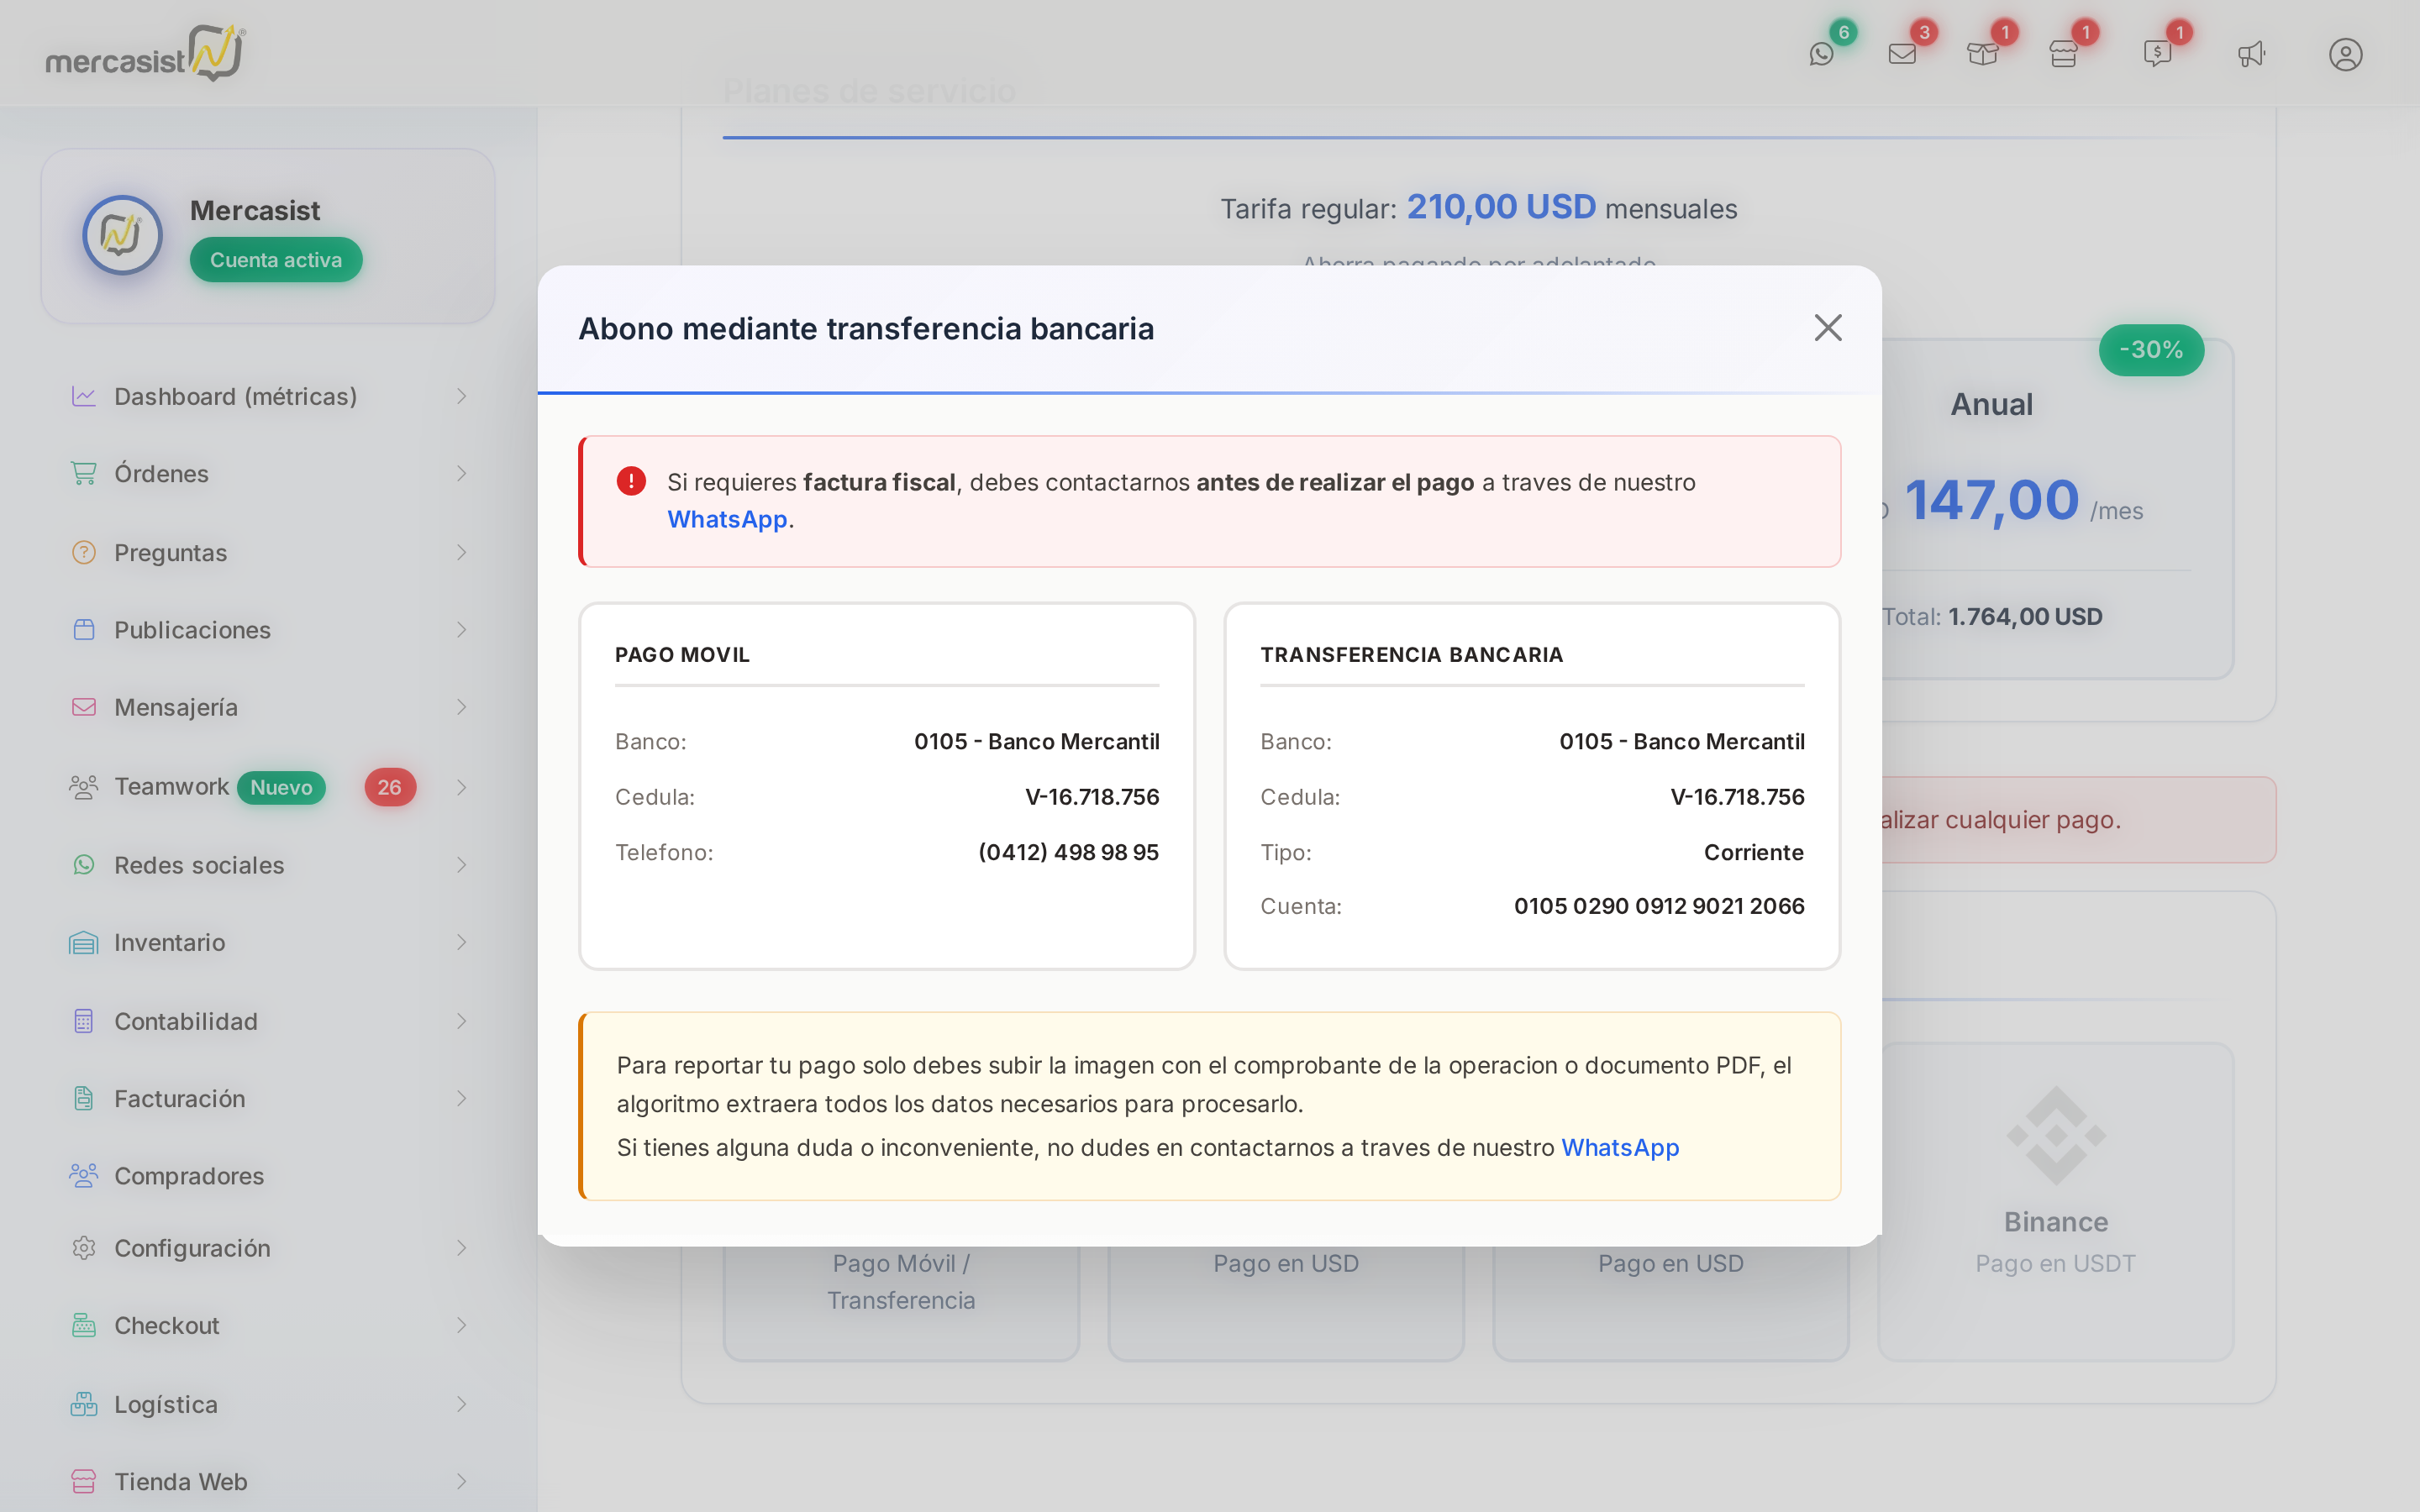Click the Checkout register icon

click(84, 1325)
